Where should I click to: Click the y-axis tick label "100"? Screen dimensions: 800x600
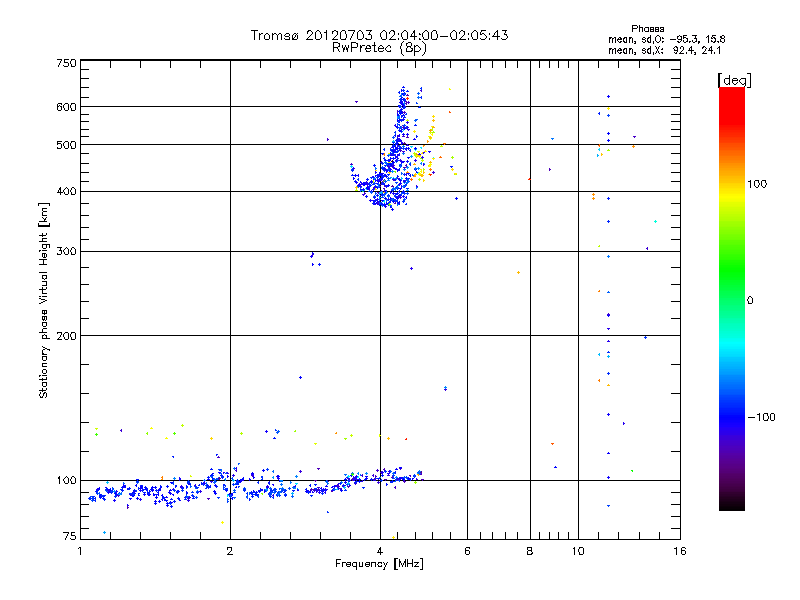tap(67, 481)
